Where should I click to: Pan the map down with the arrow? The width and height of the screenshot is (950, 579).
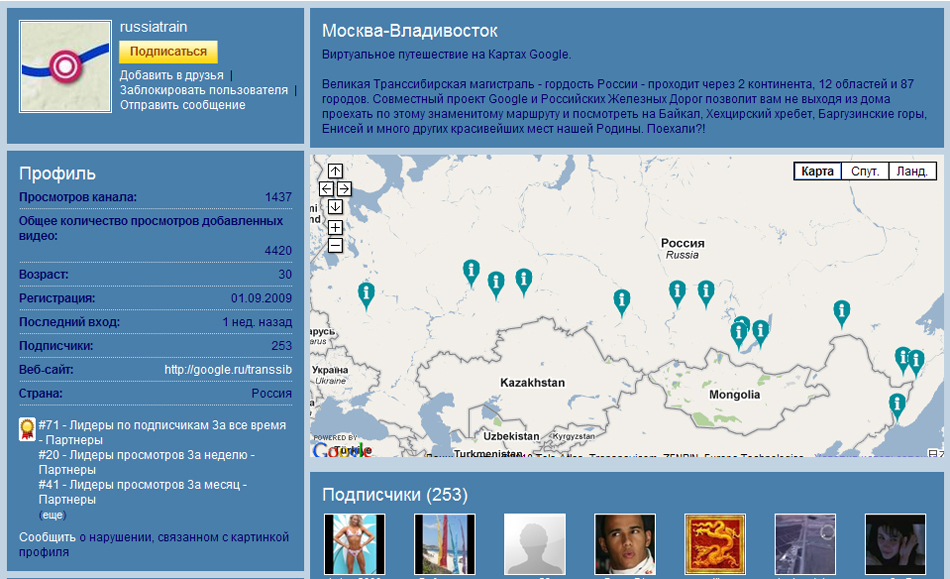pos(335,207)
